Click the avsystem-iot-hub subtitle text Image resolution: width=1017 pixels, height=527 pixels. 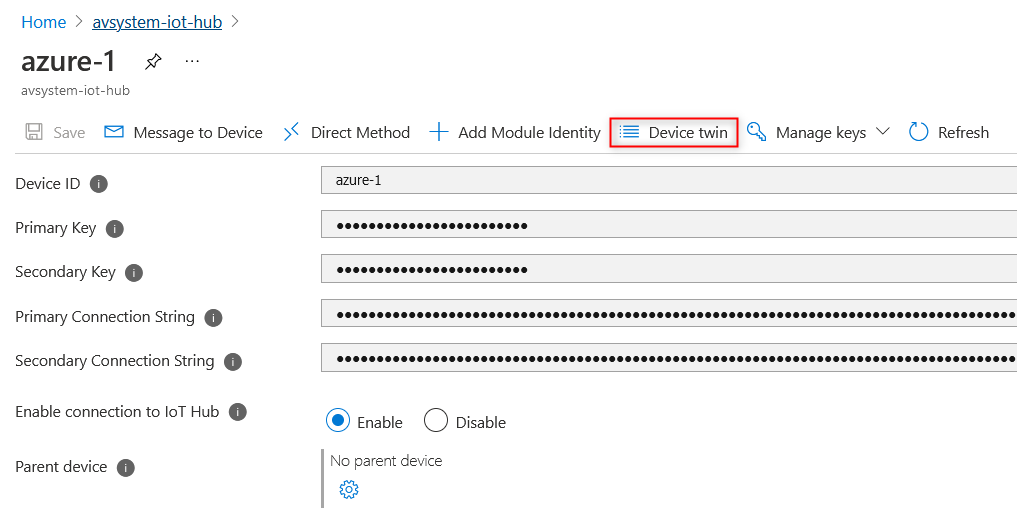75,91
